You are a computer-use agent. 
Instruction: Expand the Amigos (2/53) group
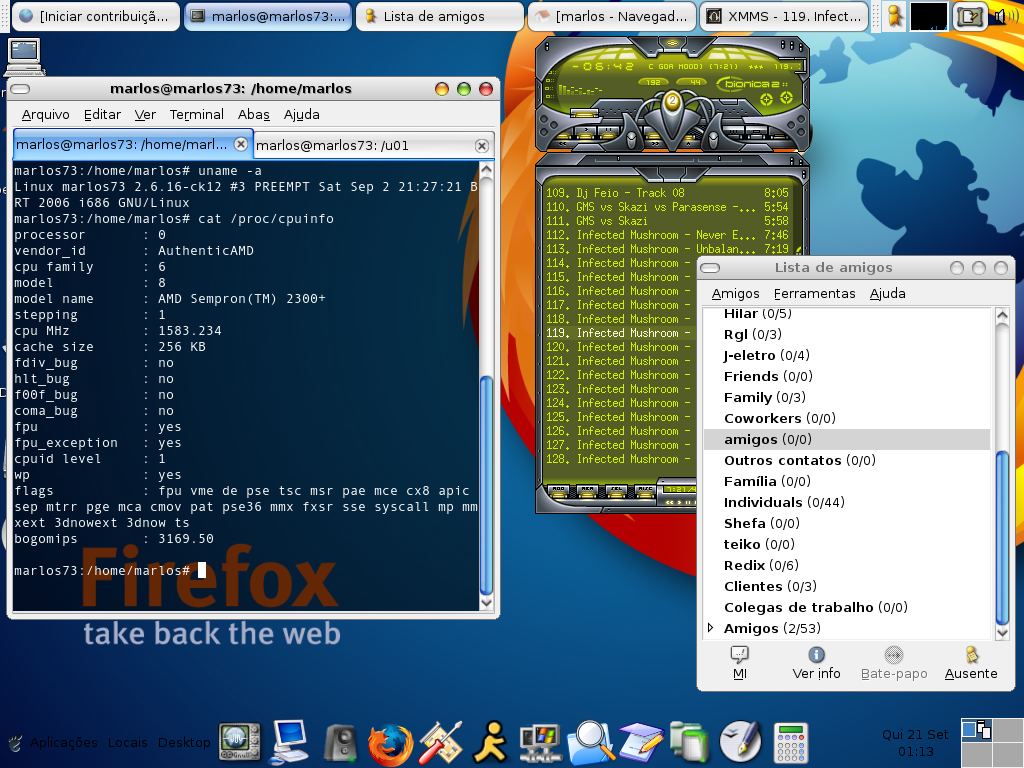point(711,628)
